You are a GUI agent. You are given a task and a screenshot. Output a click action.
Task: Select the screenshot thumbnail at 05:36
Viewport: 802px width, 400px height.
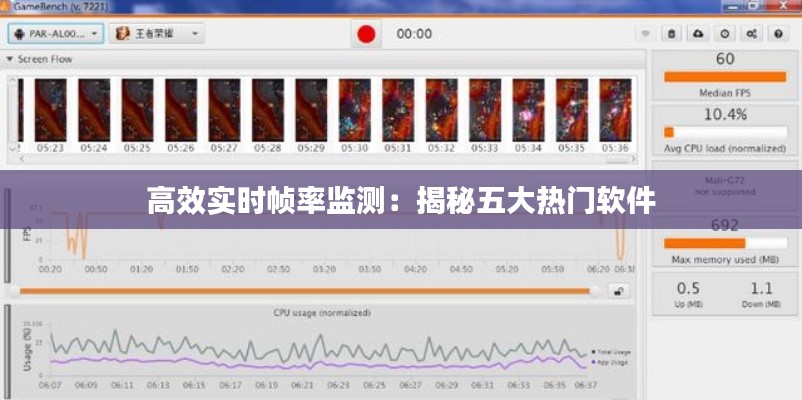pyautogui.click(x=615, y=110)
